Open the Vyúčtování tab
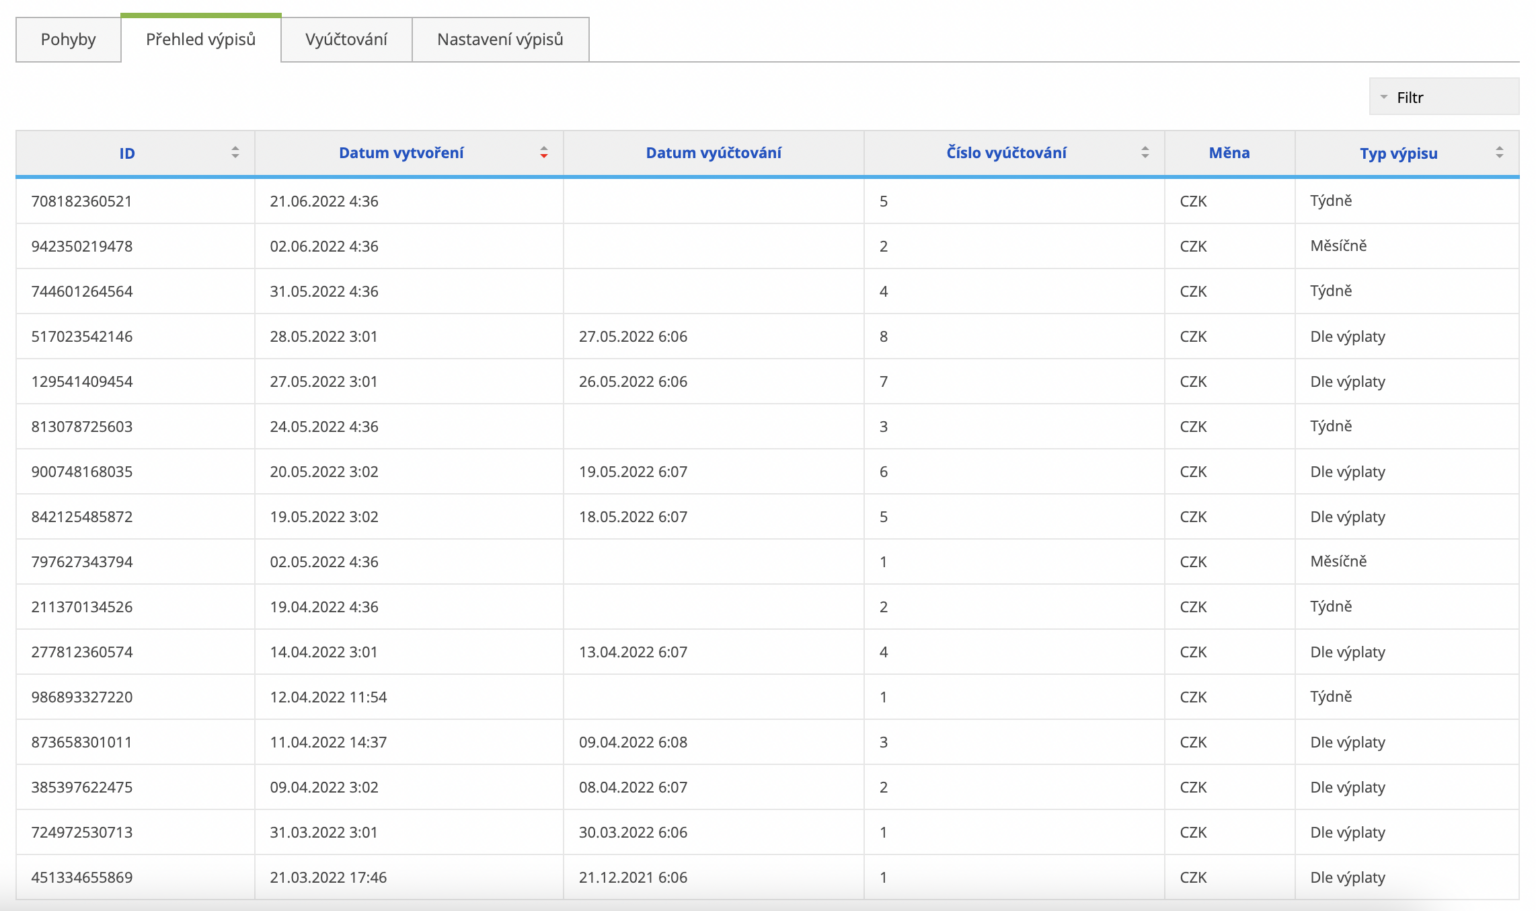Viewport: 1536px width, 911px height. [346, 39]
